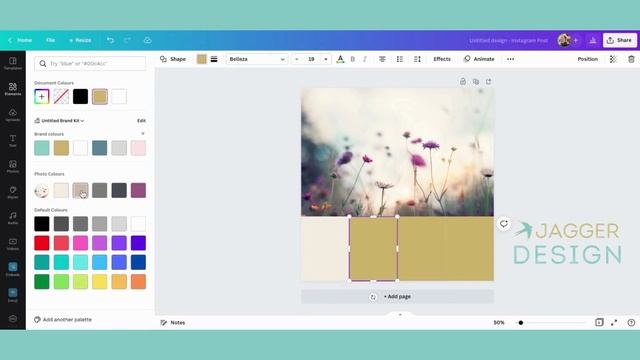640x360 pixels.
Task: Click the Share button
Action: (x=620, y=40)
